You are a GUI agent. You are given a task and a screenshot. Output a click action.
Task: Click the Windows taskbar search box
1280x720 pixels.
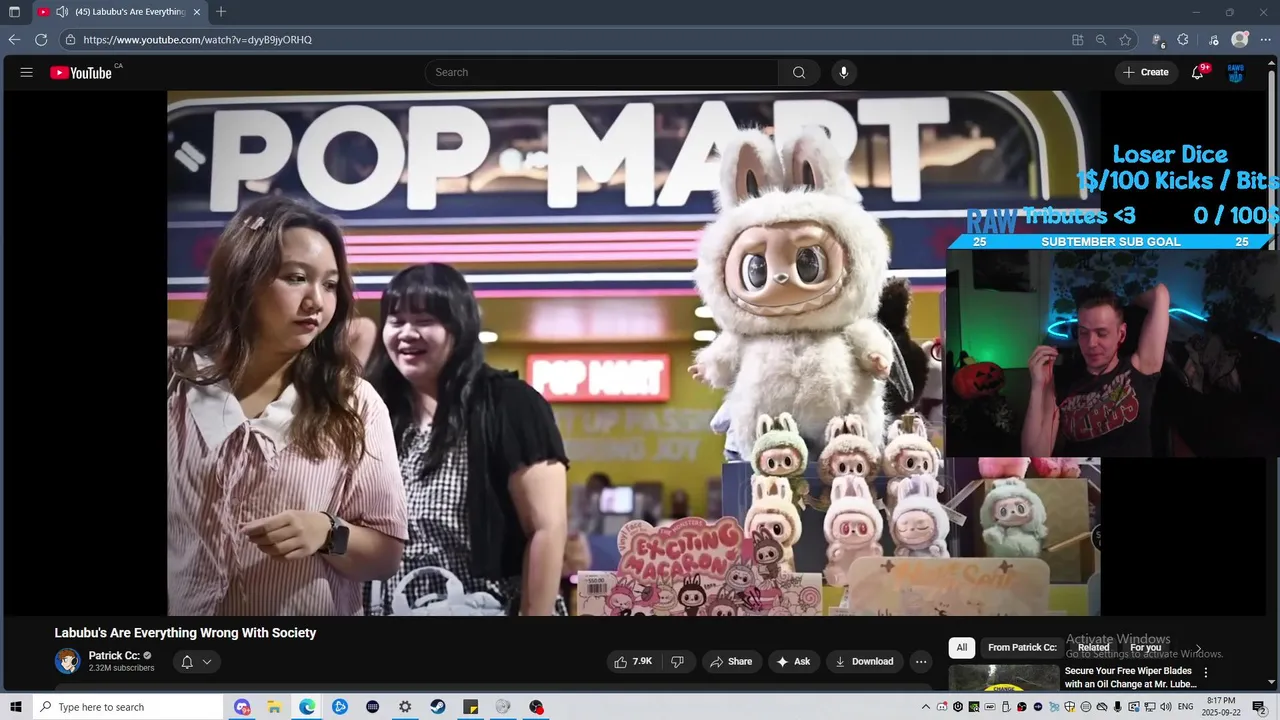point(128,707)
